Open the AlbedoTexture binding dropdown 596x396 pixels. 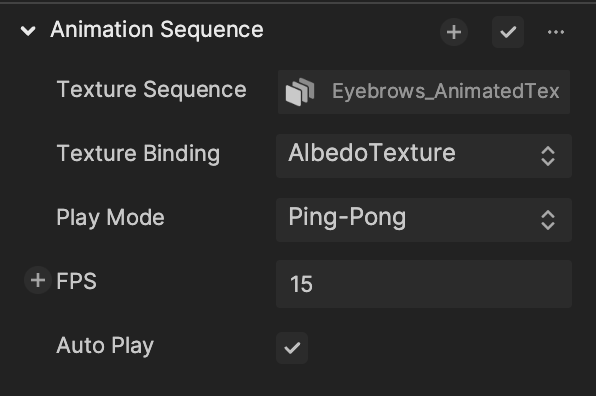(424, 156)
